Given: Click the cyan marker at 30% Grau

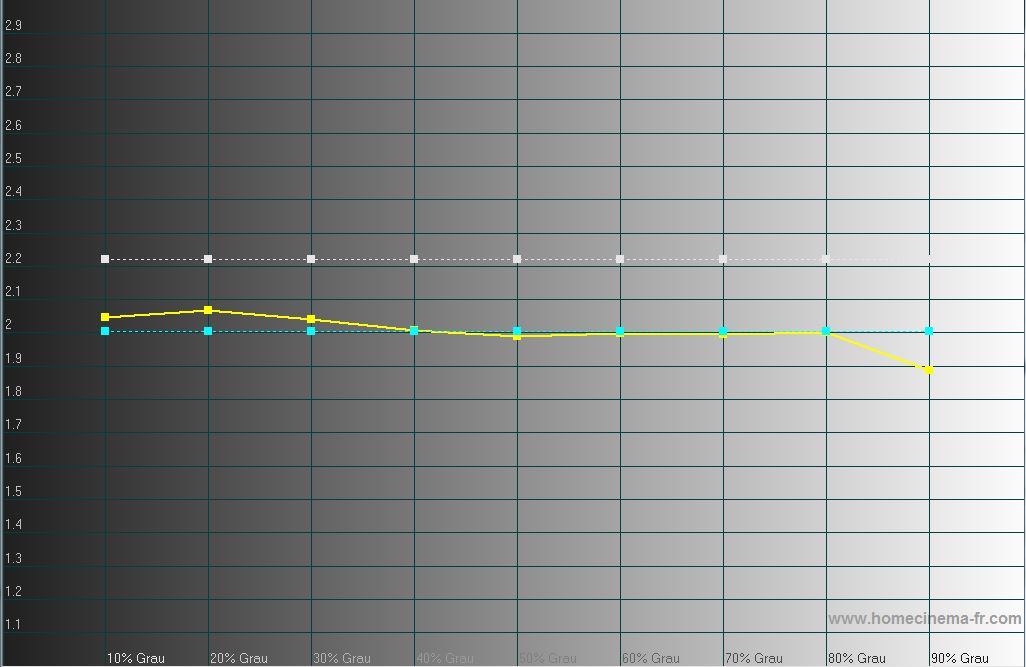Looking at the screenshot, I should pos(311,331).
